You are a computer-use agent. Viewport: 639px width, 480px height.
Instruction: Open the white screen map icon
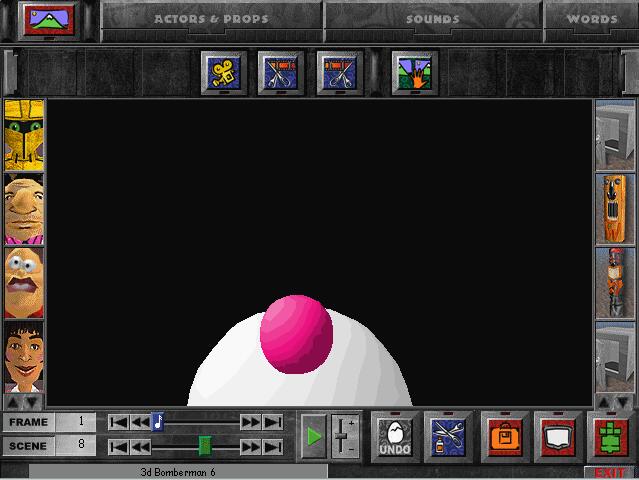click(x=557, y=437)
